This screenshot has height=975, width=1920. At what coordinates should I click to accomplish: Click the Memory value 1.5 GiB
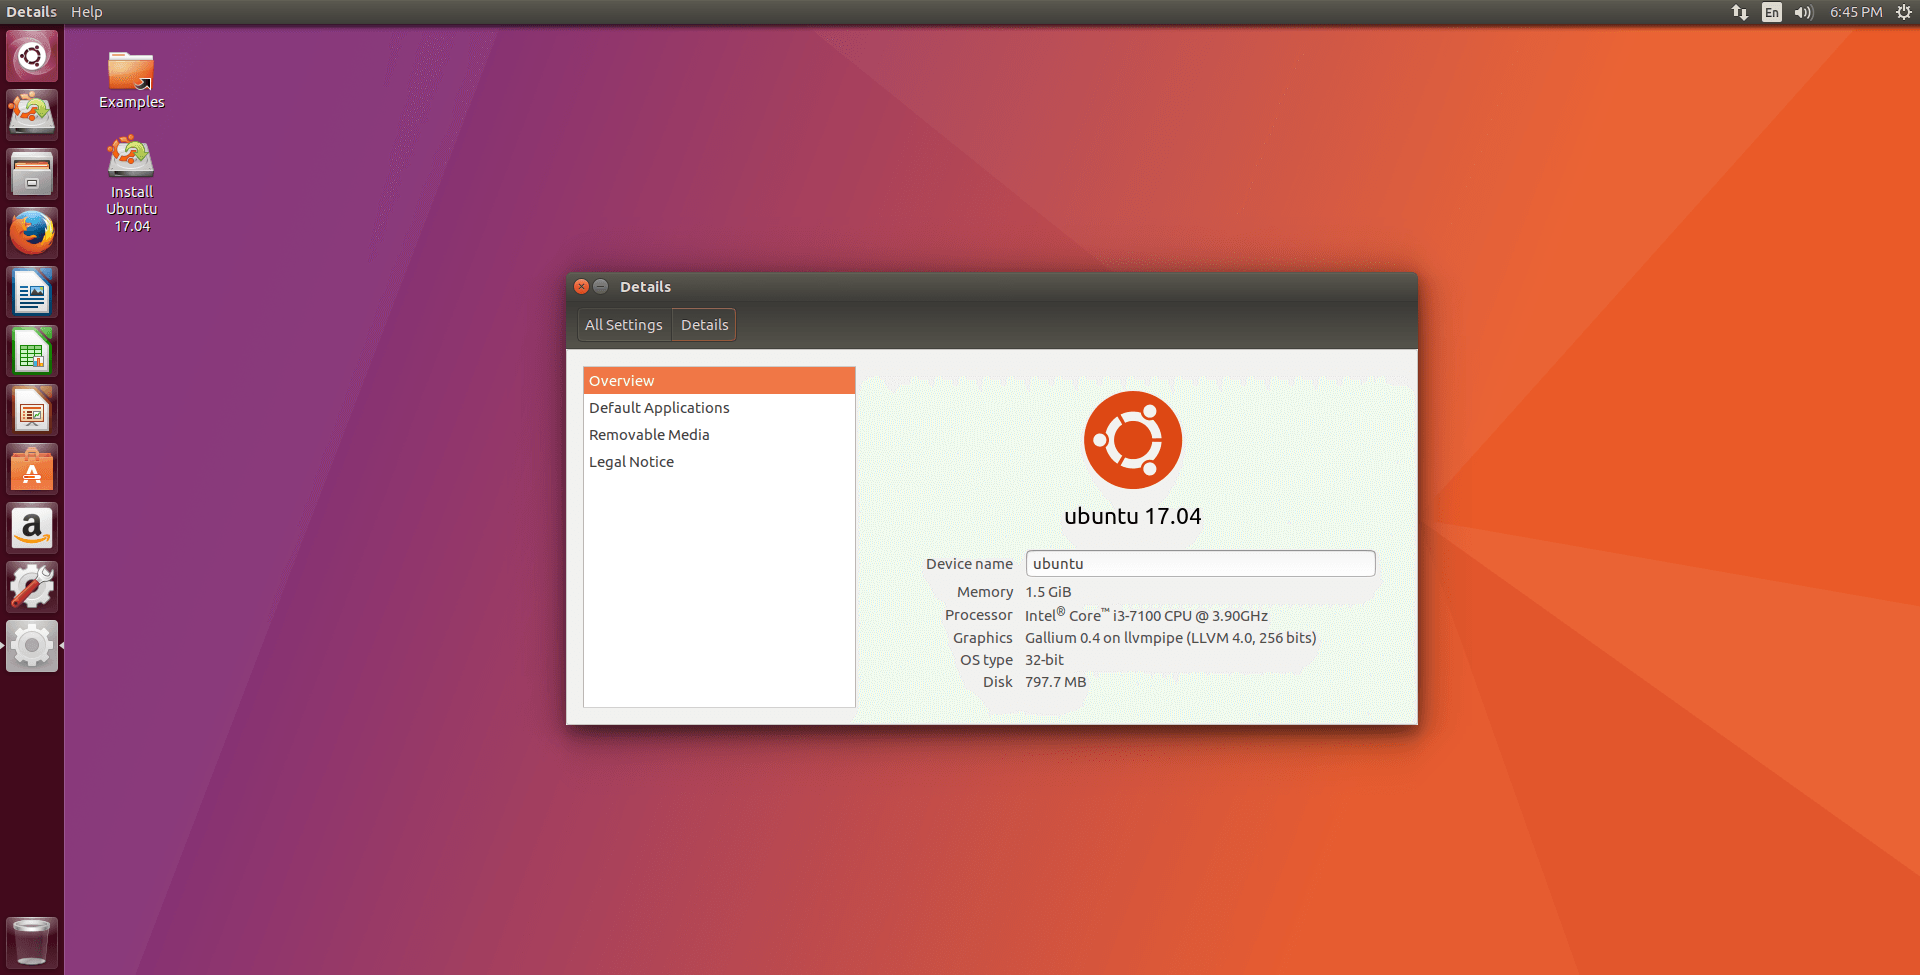tap(1048, 592)
